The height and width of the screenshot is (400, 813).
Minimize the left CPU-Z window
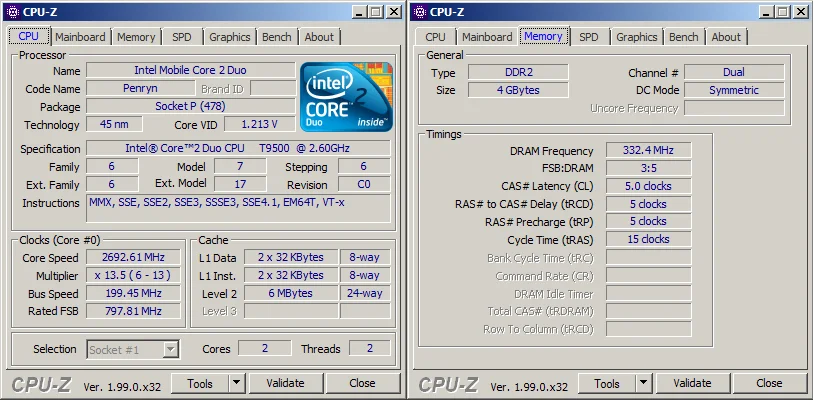(x=360, y=11)
